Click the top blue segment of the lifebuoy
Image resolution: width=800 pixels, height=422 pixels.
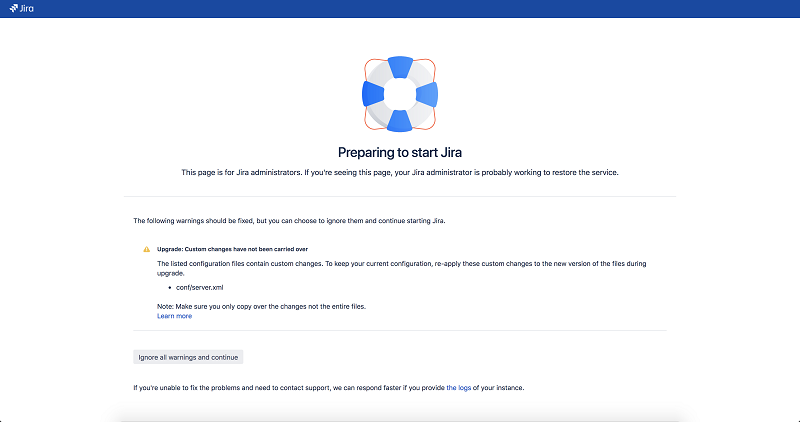[399, 67]
